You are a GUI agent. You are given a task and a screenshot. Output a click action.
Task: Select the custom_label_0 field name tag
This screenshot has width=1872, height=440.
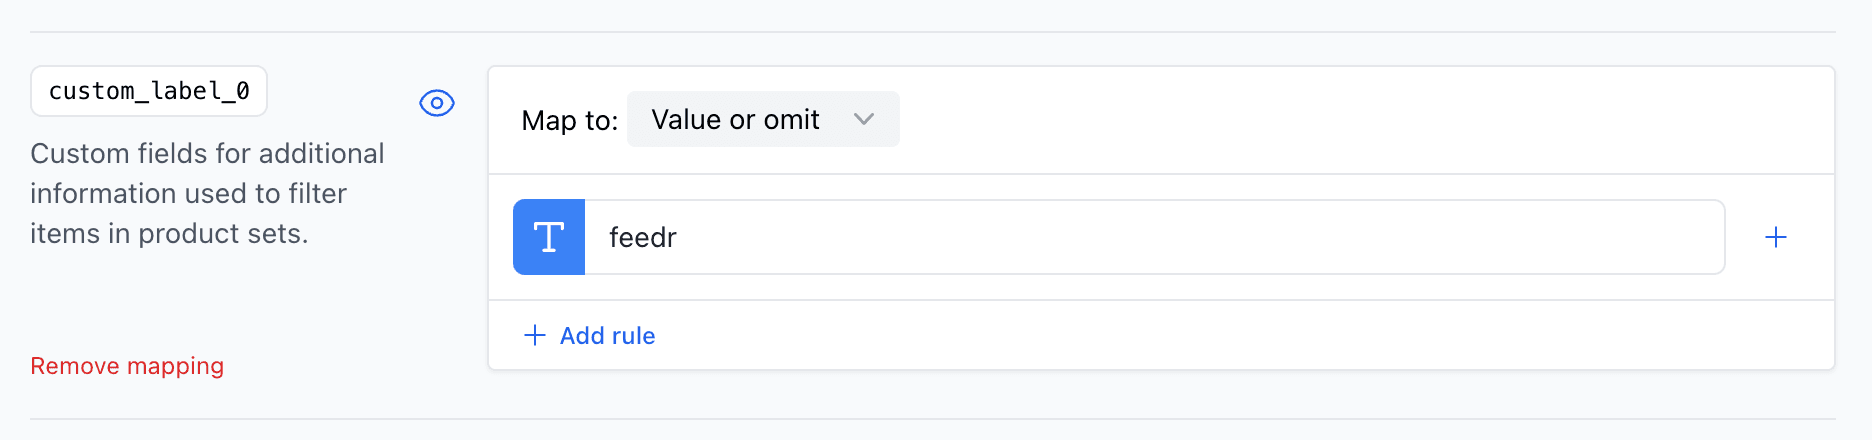pos(149,91)
